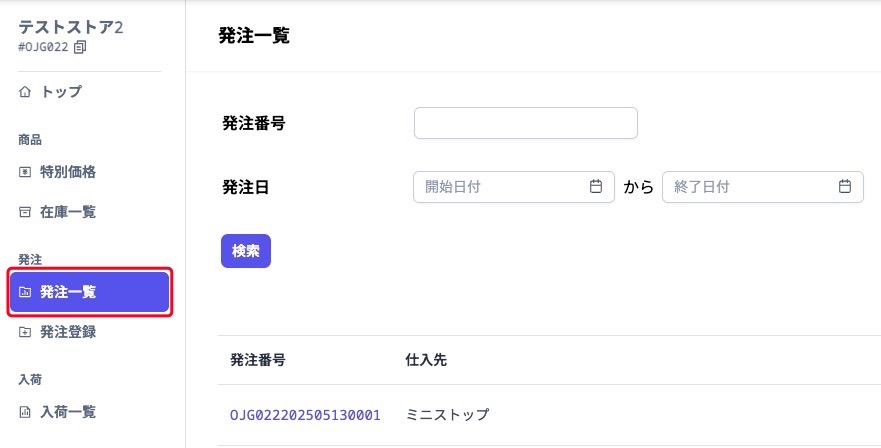Open the calendar icon in 終了日付 field
Image resolution: width=881 pixels, height=448 pixels.
pyautogui.click(x=845, y=187)
